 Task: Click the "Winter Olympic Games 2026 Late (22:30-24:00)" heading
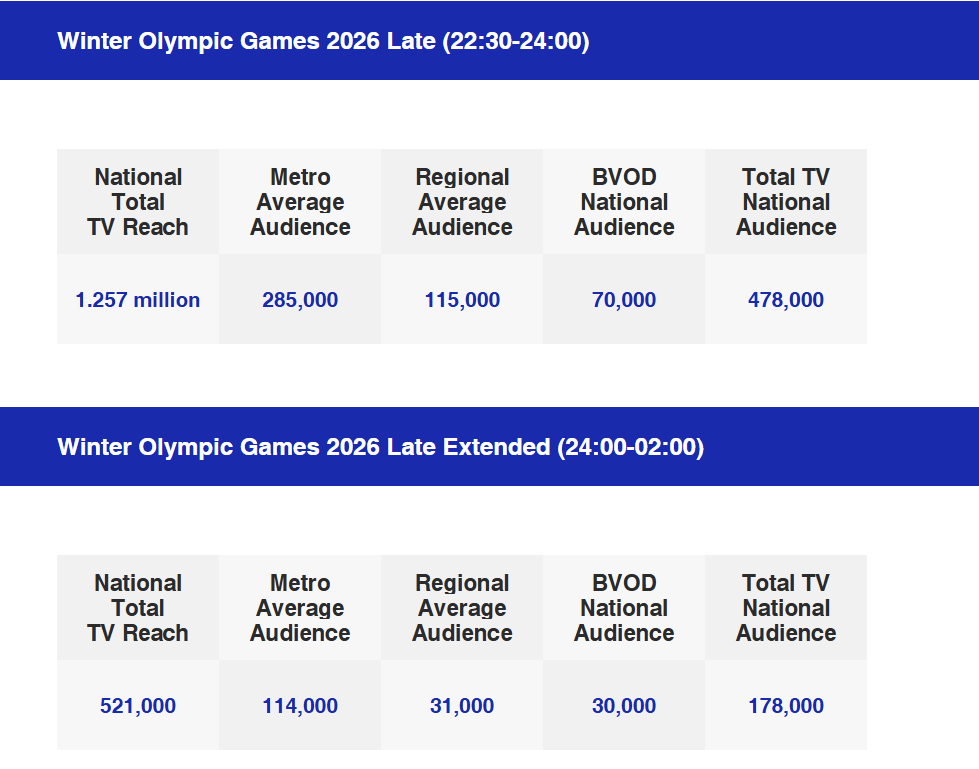coord(323,41)
